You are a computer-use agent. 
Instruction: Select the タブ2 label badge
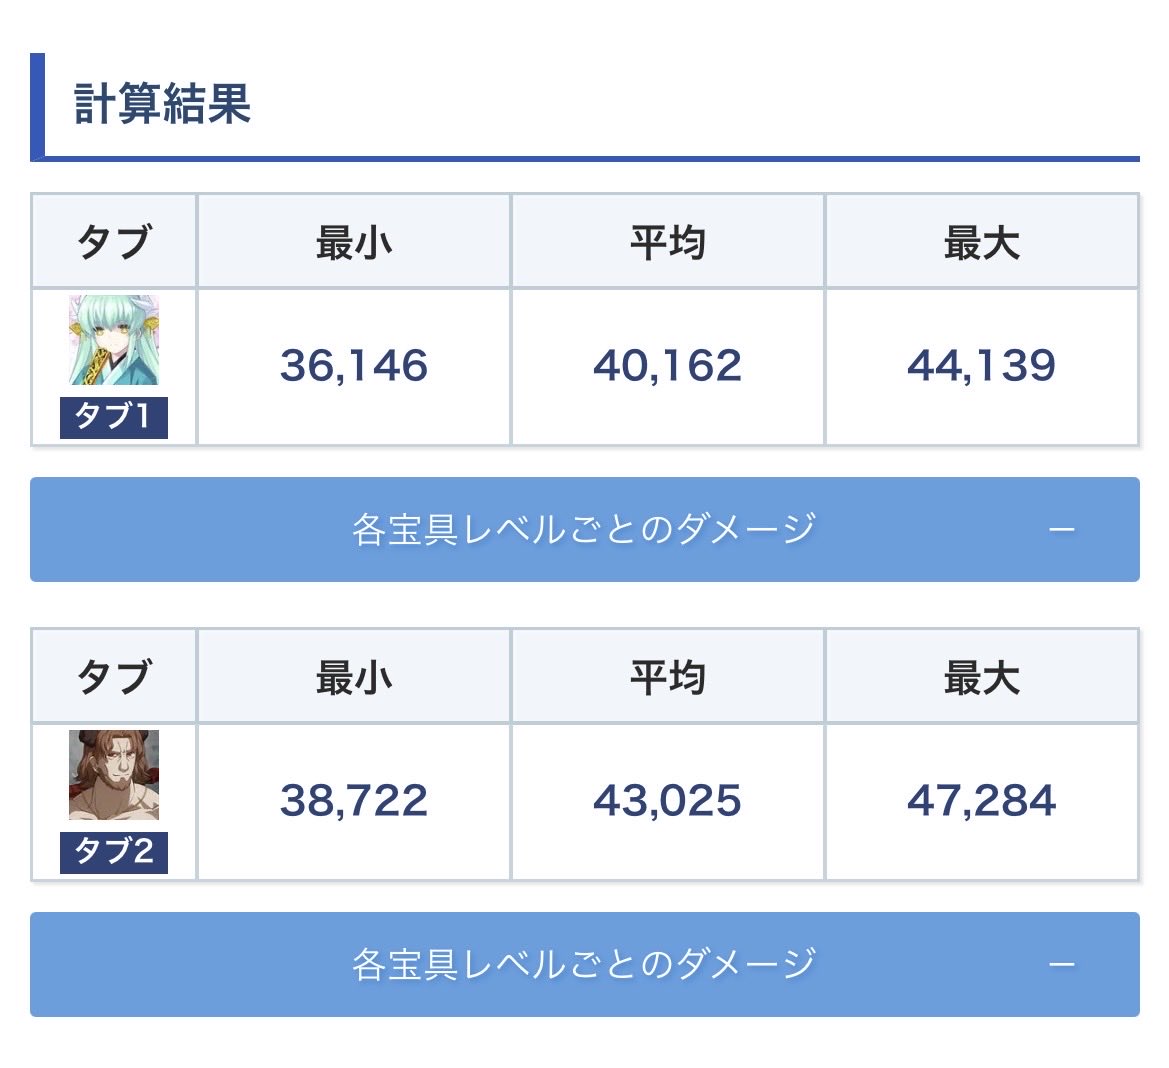pos(114,853)
